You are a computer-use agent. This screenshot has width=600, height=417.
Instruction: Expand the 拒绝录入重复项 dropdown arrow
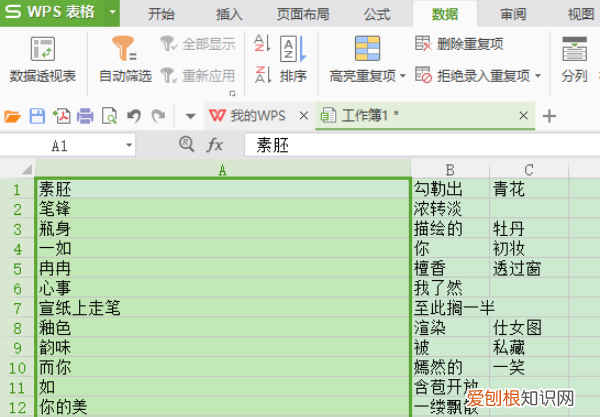pos(538,76)
